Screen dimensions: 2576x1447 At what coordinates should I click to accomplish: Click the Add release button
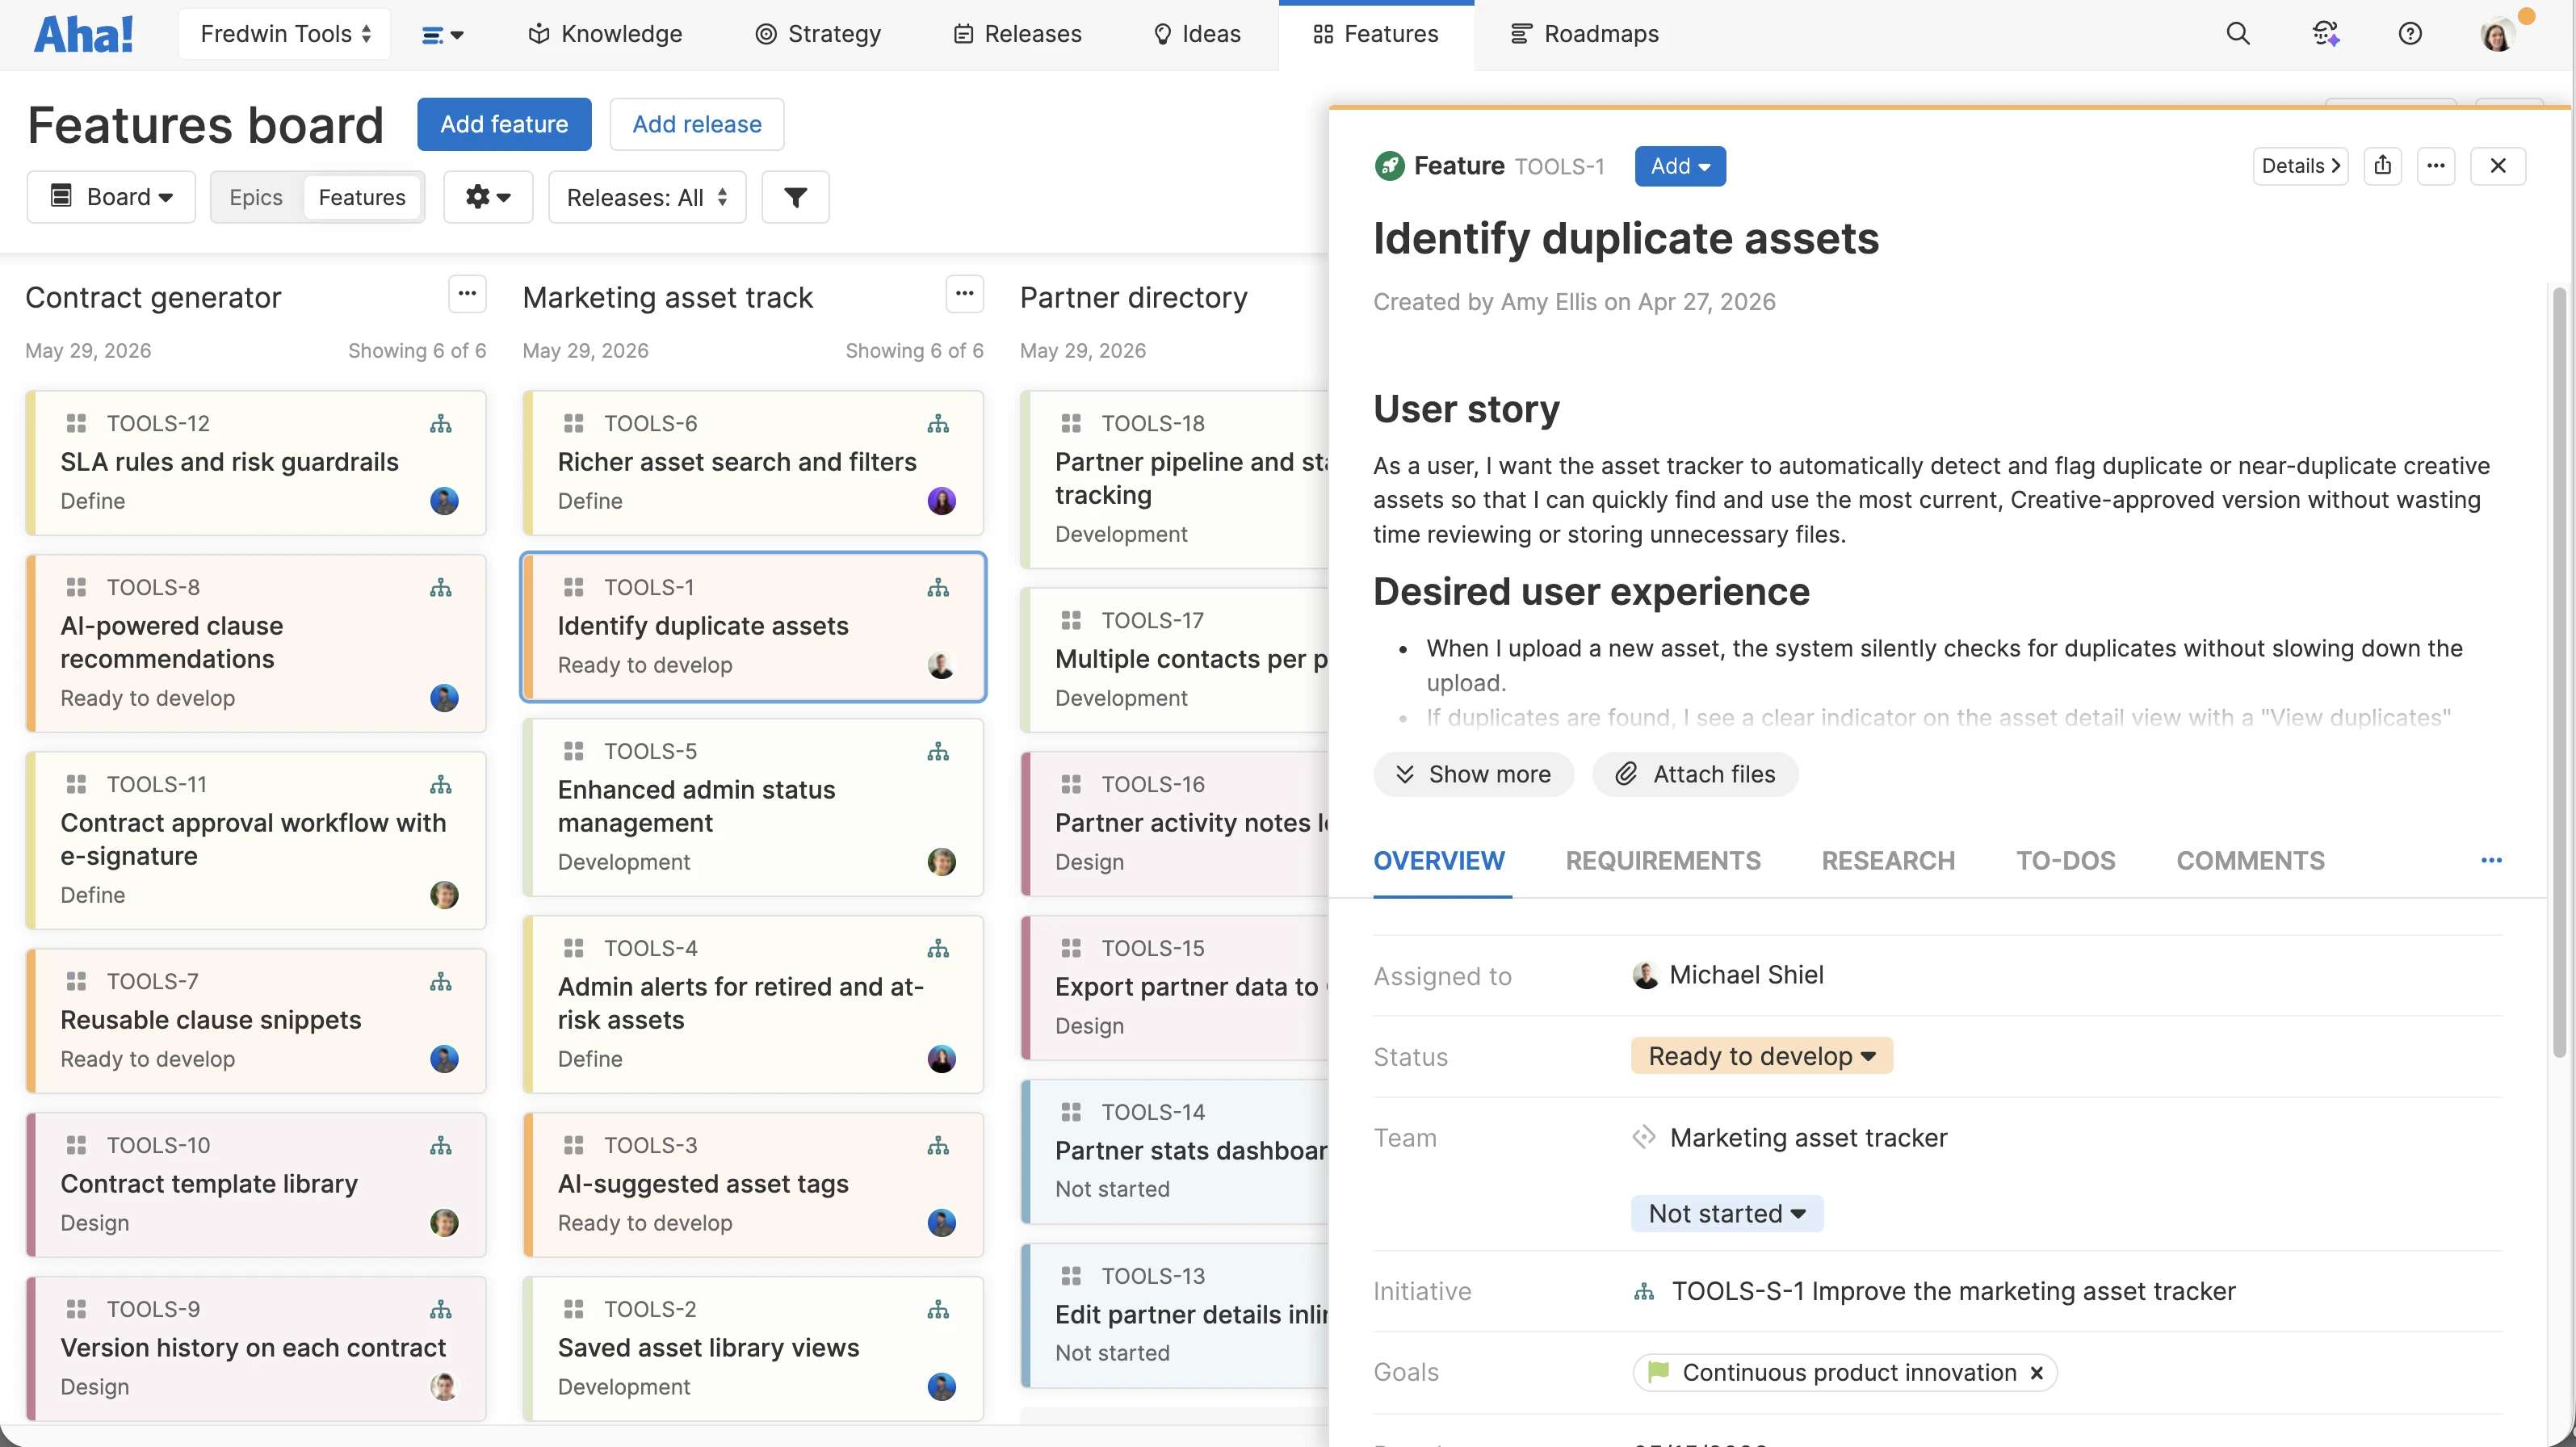(x=696, y=124)
